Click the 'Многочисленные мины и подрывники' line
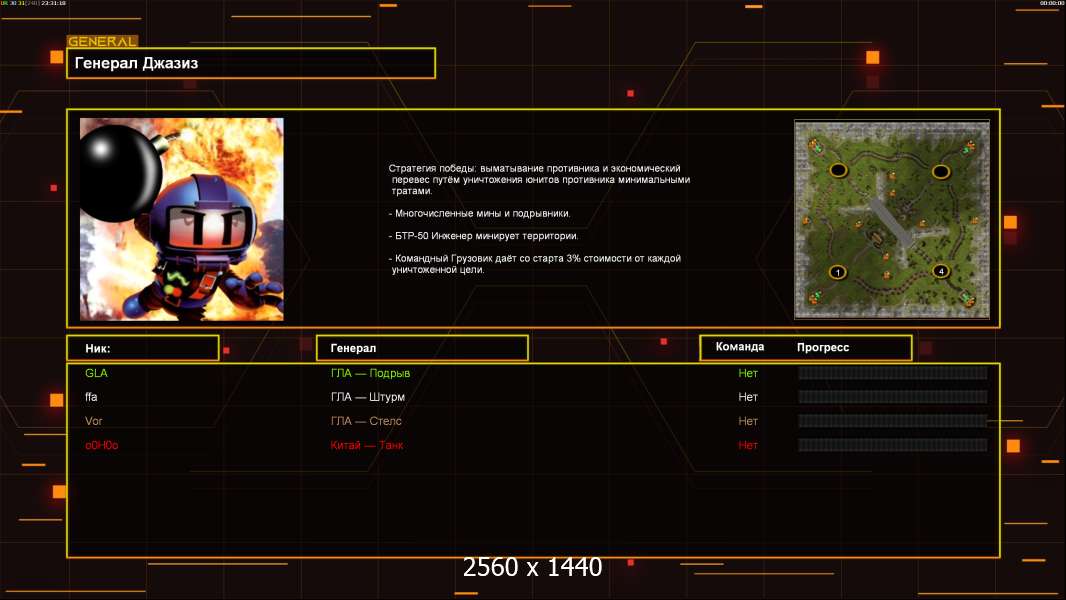Viewport: 1066px width, 600px height. coord(479,213)
